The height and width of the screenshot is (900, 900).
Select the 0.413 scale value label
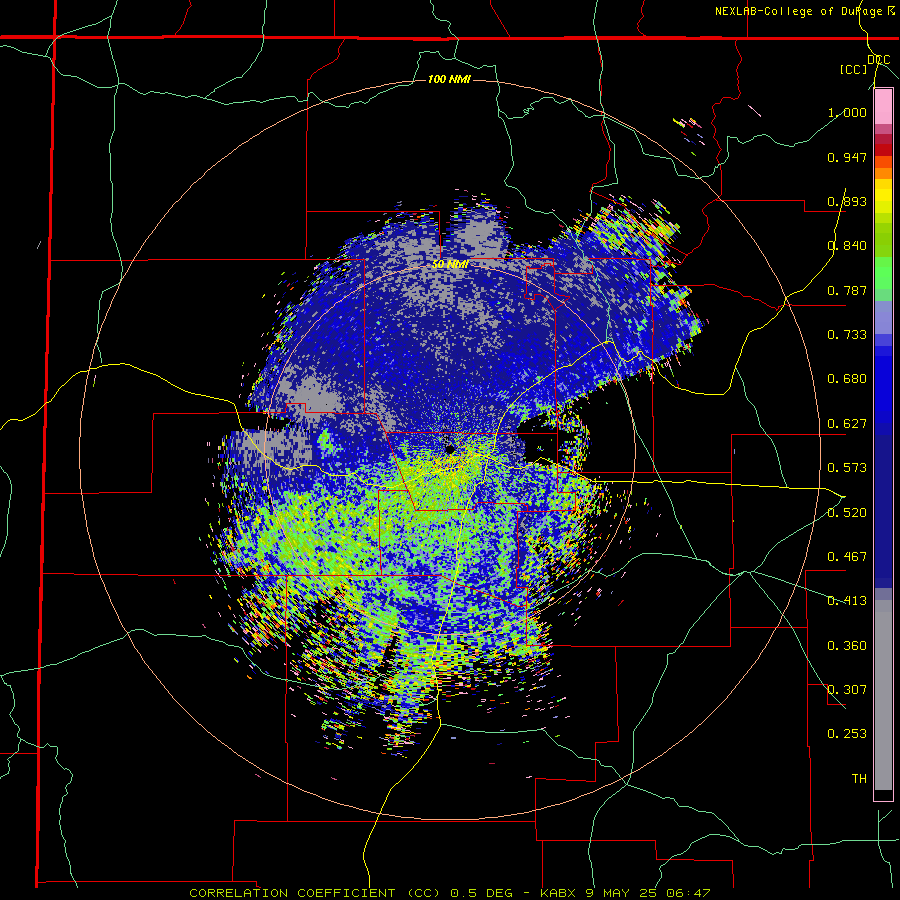pyautogui.click(x=847, y=601)
